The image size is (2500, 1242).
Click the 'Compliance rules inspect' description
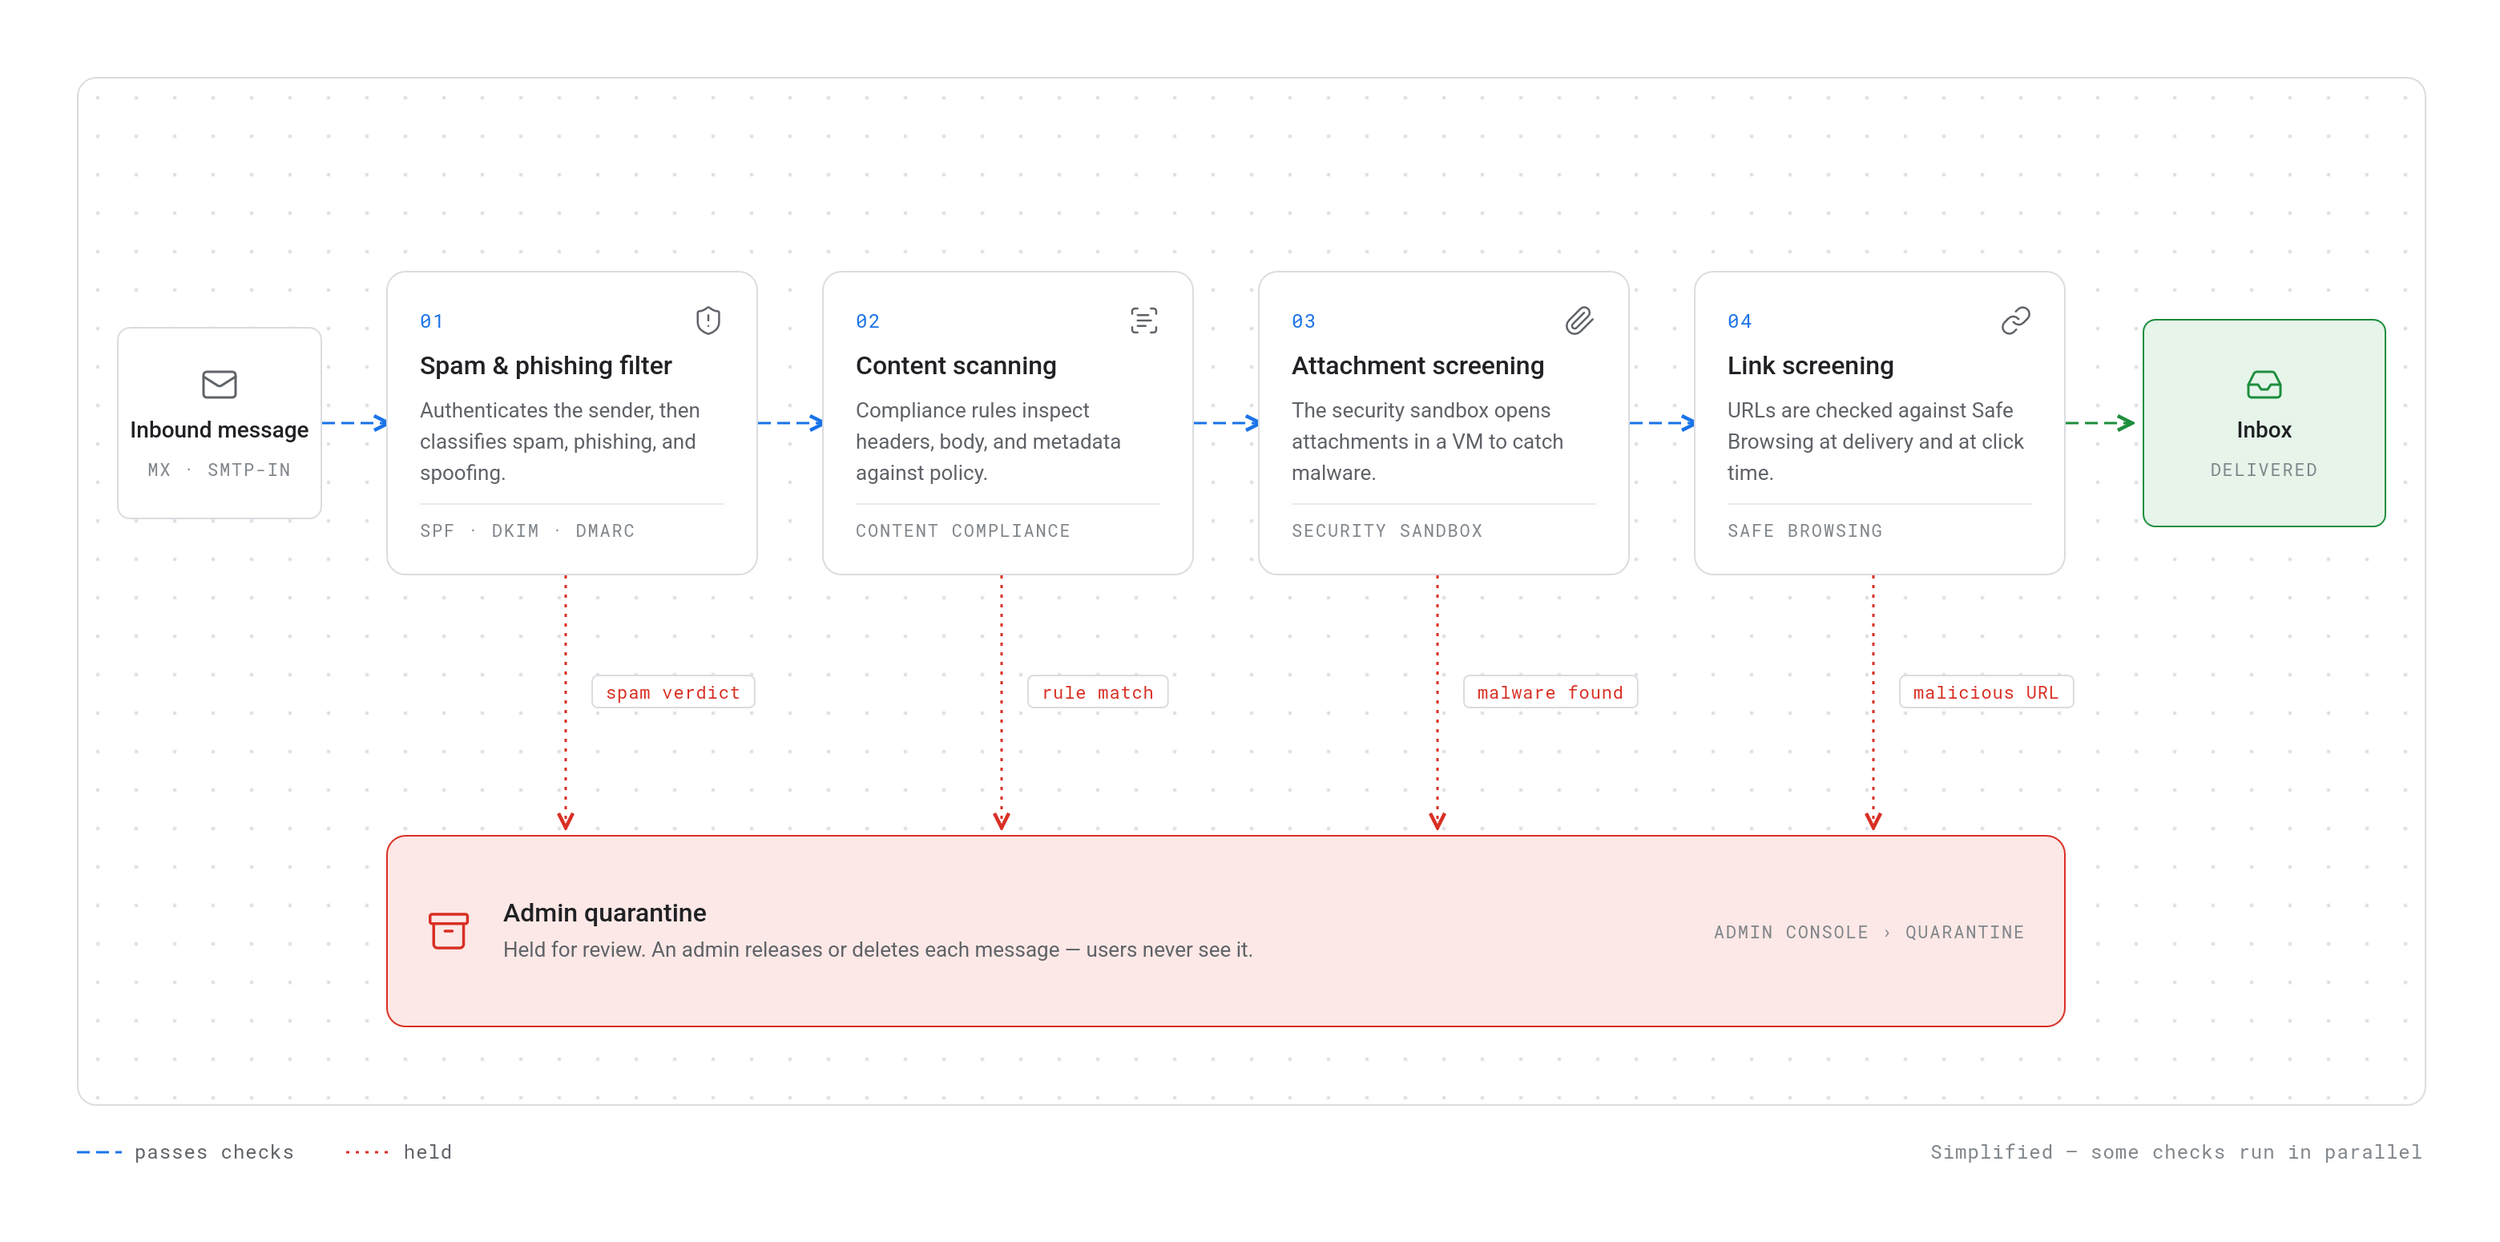point(988,442)
